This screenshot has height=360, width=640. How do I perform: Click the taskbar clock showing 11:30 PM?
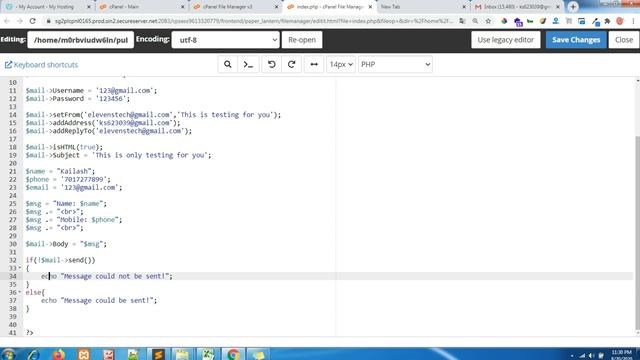[x=622, y=354]
